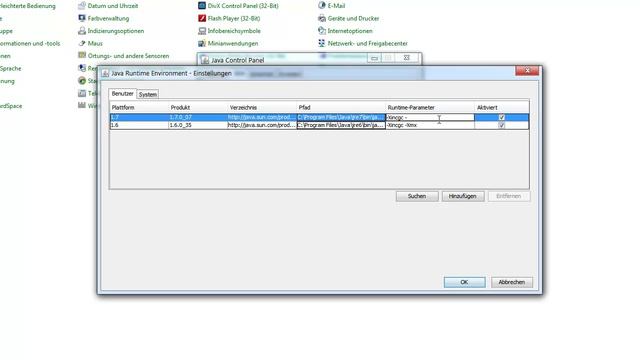Close the Java Runtime Environment dialog

527,71
